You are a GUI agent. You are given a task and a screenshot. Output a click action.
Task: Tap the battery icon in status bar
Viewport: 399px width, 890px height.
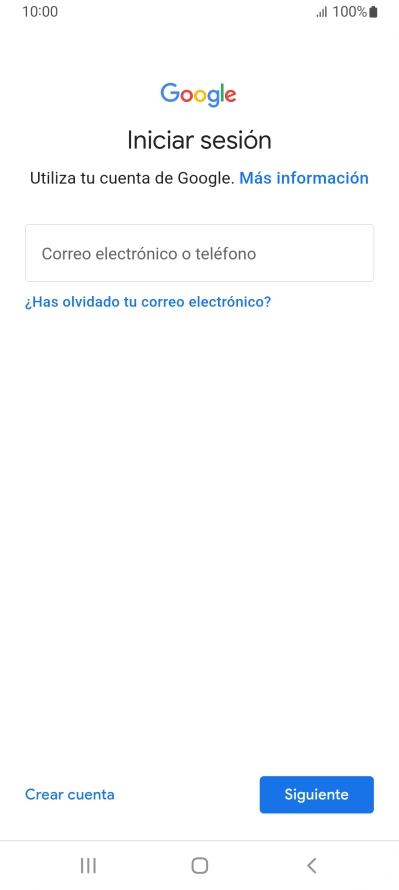pyautogui.click(x=373, y=12)
